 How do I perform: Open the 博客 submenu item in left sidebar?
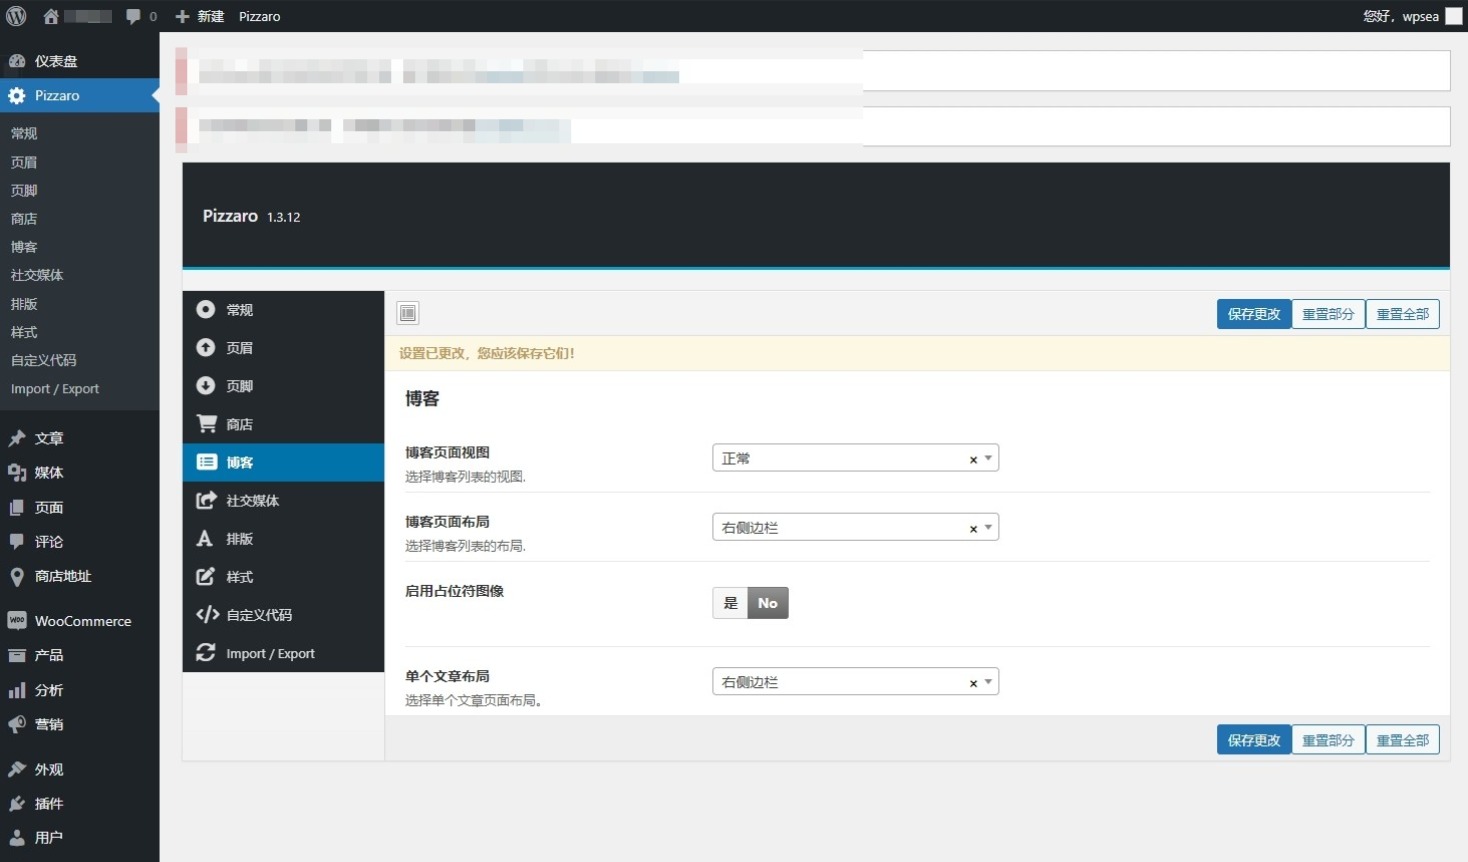pyautogui.click(x=24, y=247)
